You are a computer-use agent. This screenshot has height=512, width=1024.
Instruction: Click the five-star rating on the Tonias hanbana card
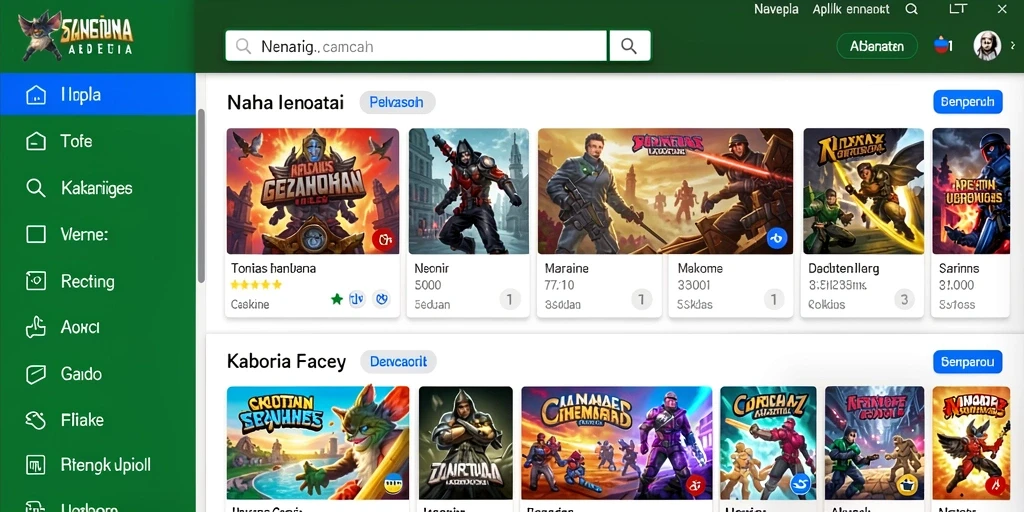tap(256, 285)
